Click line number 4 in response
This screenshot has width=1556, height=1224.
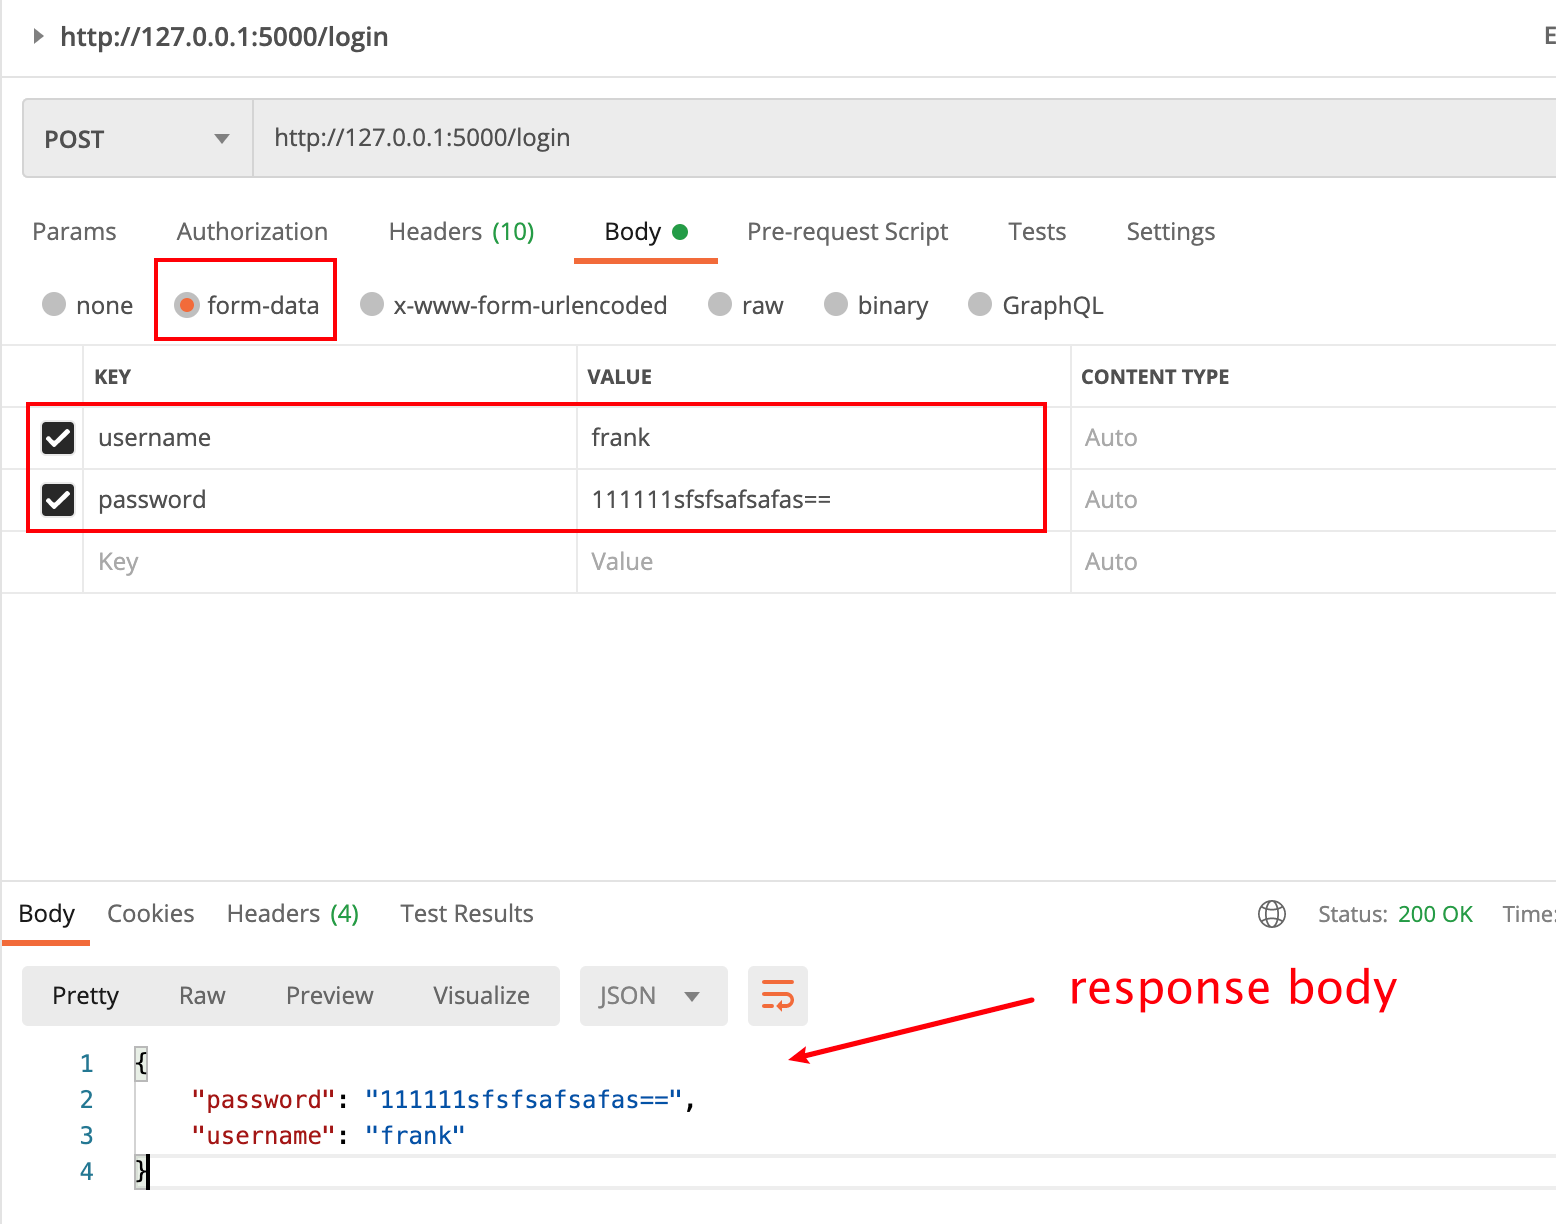point(86,1171)
